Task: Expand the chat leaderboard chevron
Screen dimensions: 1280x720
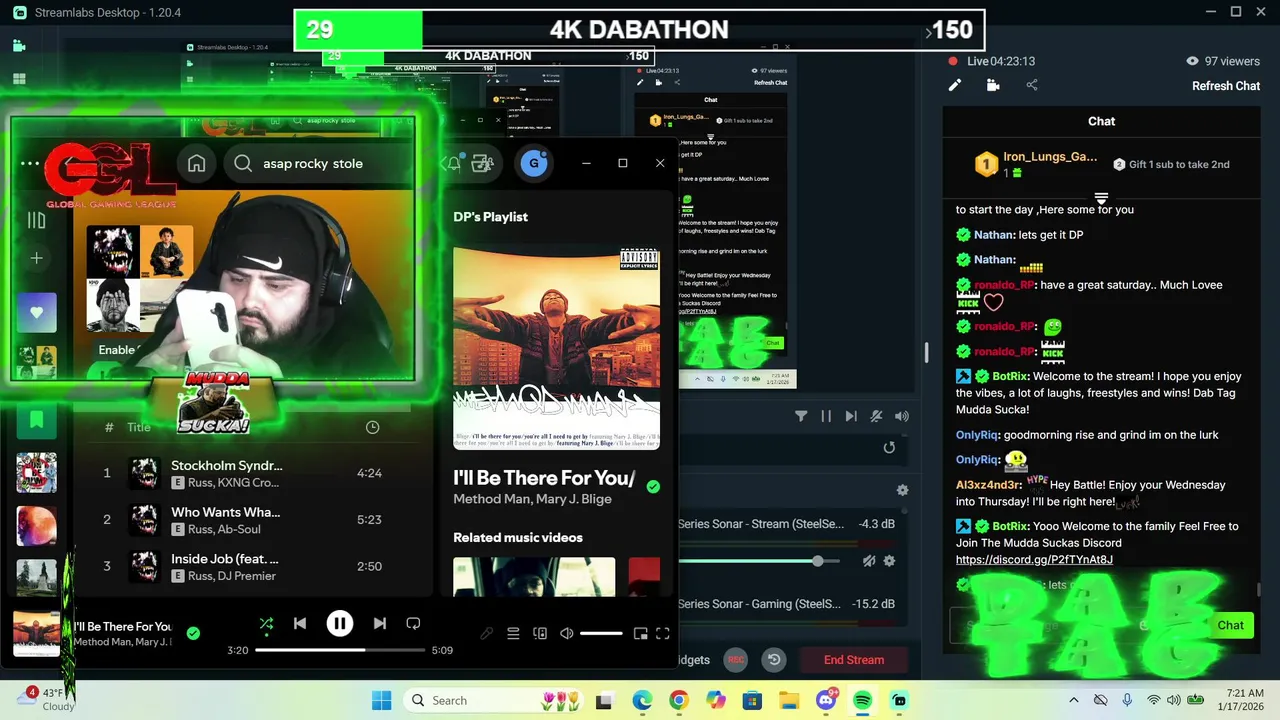Action: point(1101,198)
